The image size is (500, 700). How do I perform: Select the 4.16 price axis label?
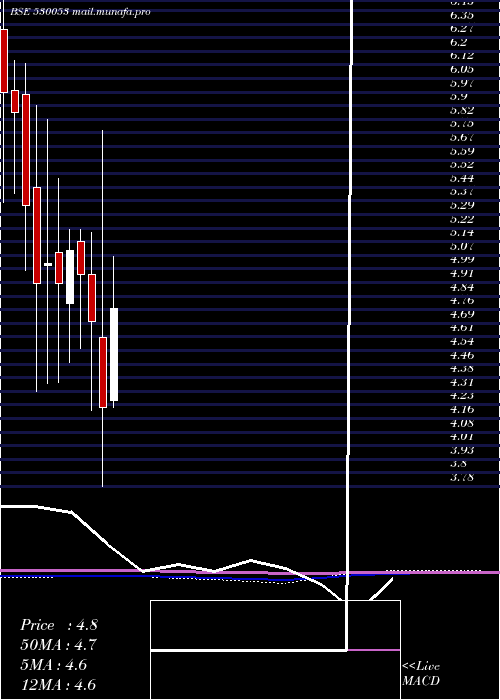pos(462,410)
